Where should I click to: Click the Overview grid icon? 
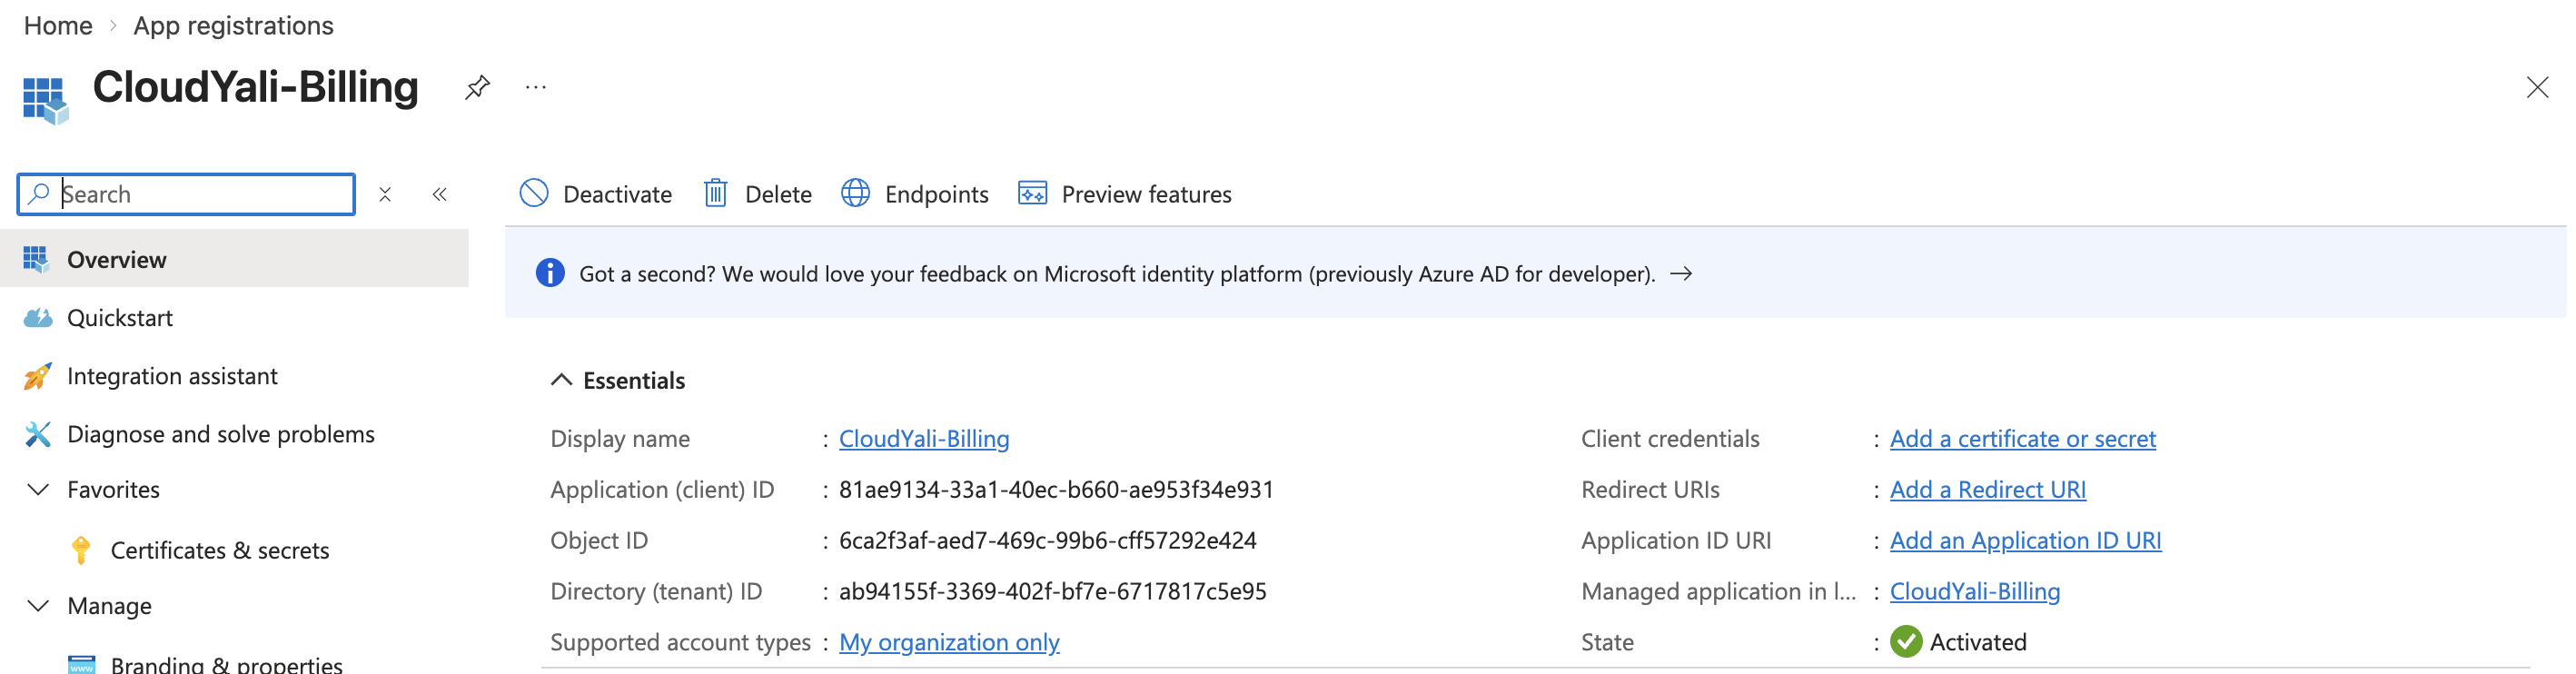pyautogui.click(x=36, y=259)
